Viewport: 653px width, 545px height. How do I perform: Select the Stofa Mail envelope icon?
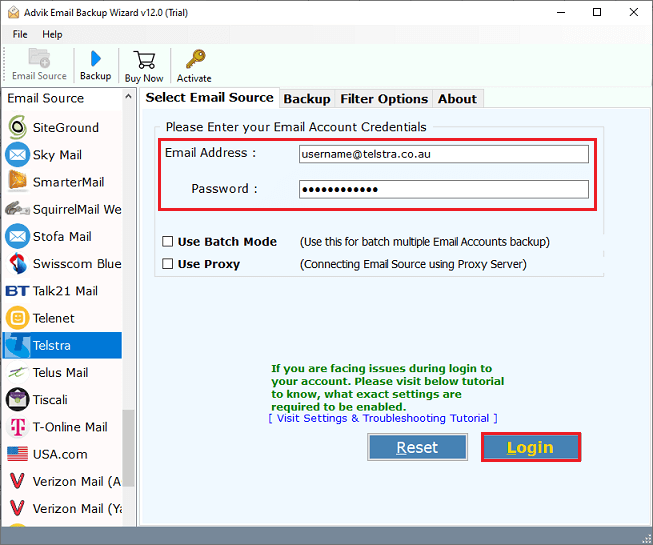pos(17,236)
